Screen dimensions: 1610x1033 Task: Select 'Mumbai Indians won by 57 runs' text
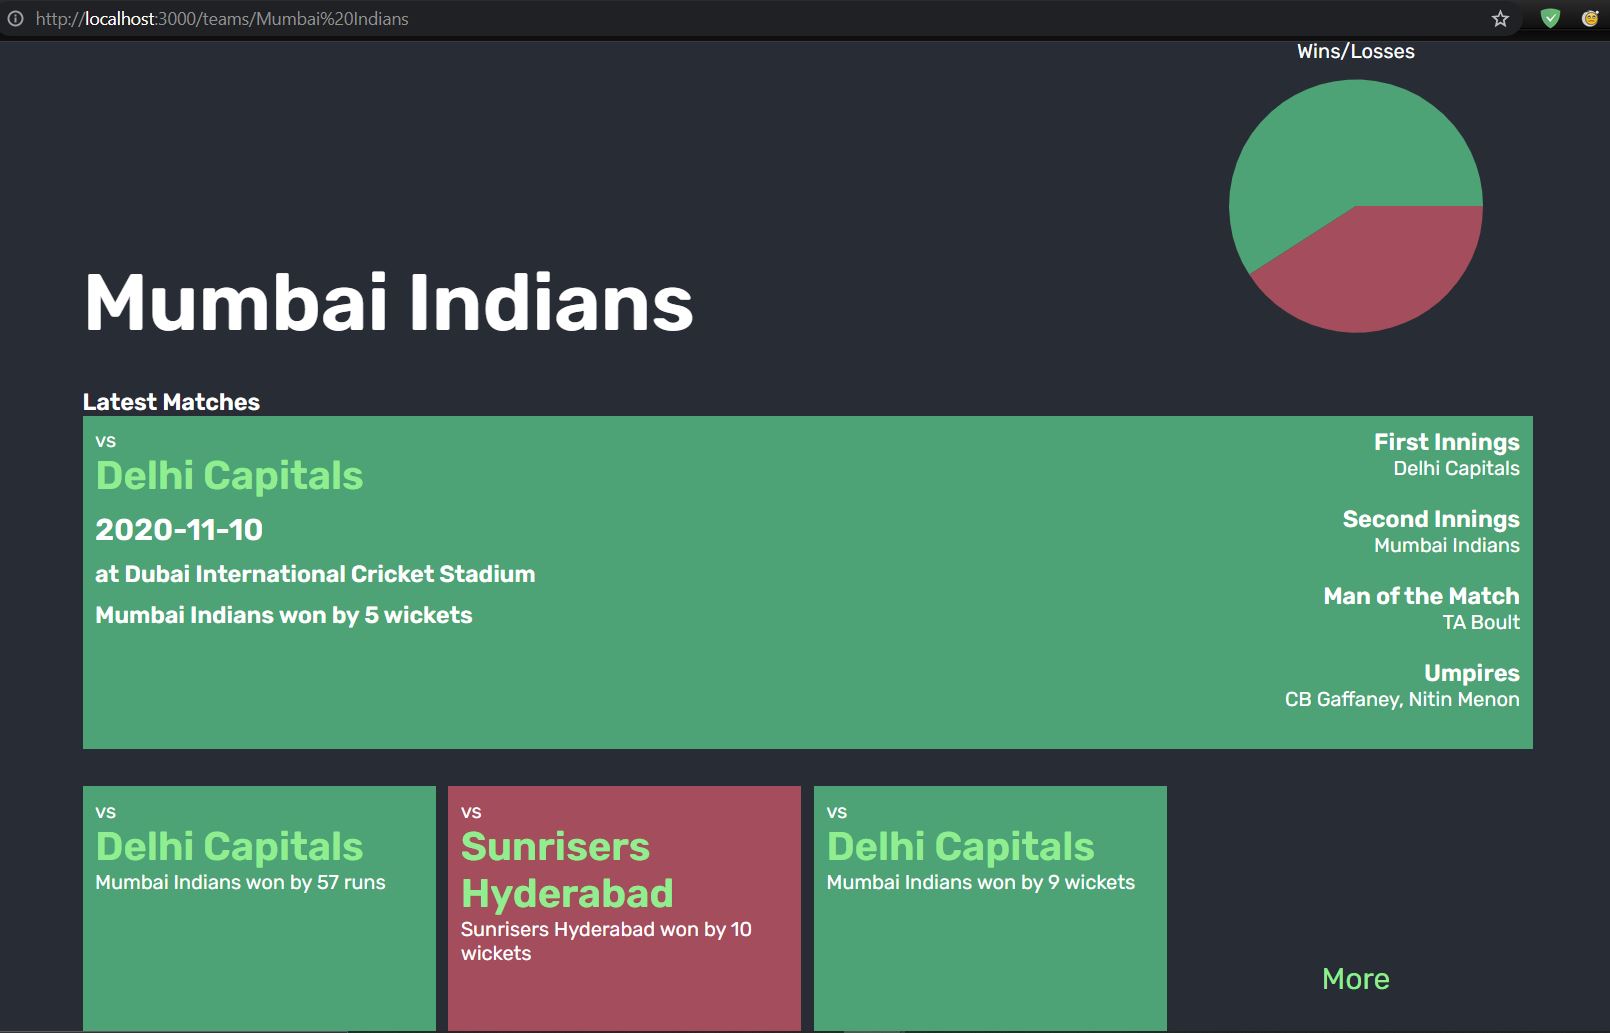(240, 882)
